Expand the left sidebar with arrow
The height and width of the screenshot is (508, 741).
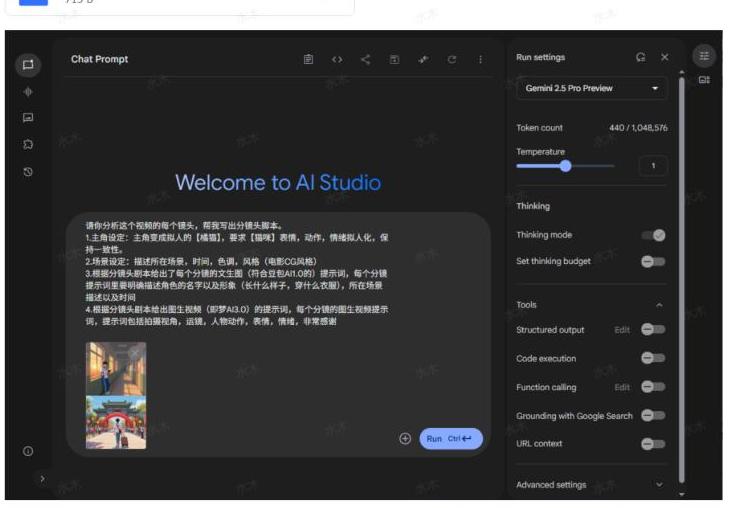pos(42,479)
